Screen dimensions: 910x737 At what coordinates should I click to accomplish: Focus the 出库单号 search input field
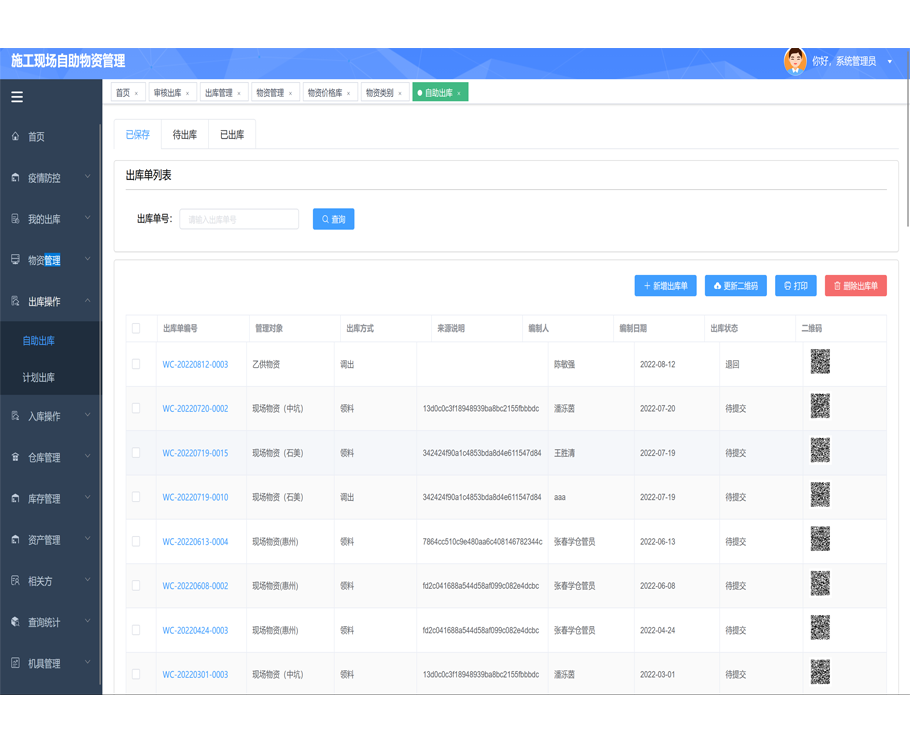click(x=239, y=219)
